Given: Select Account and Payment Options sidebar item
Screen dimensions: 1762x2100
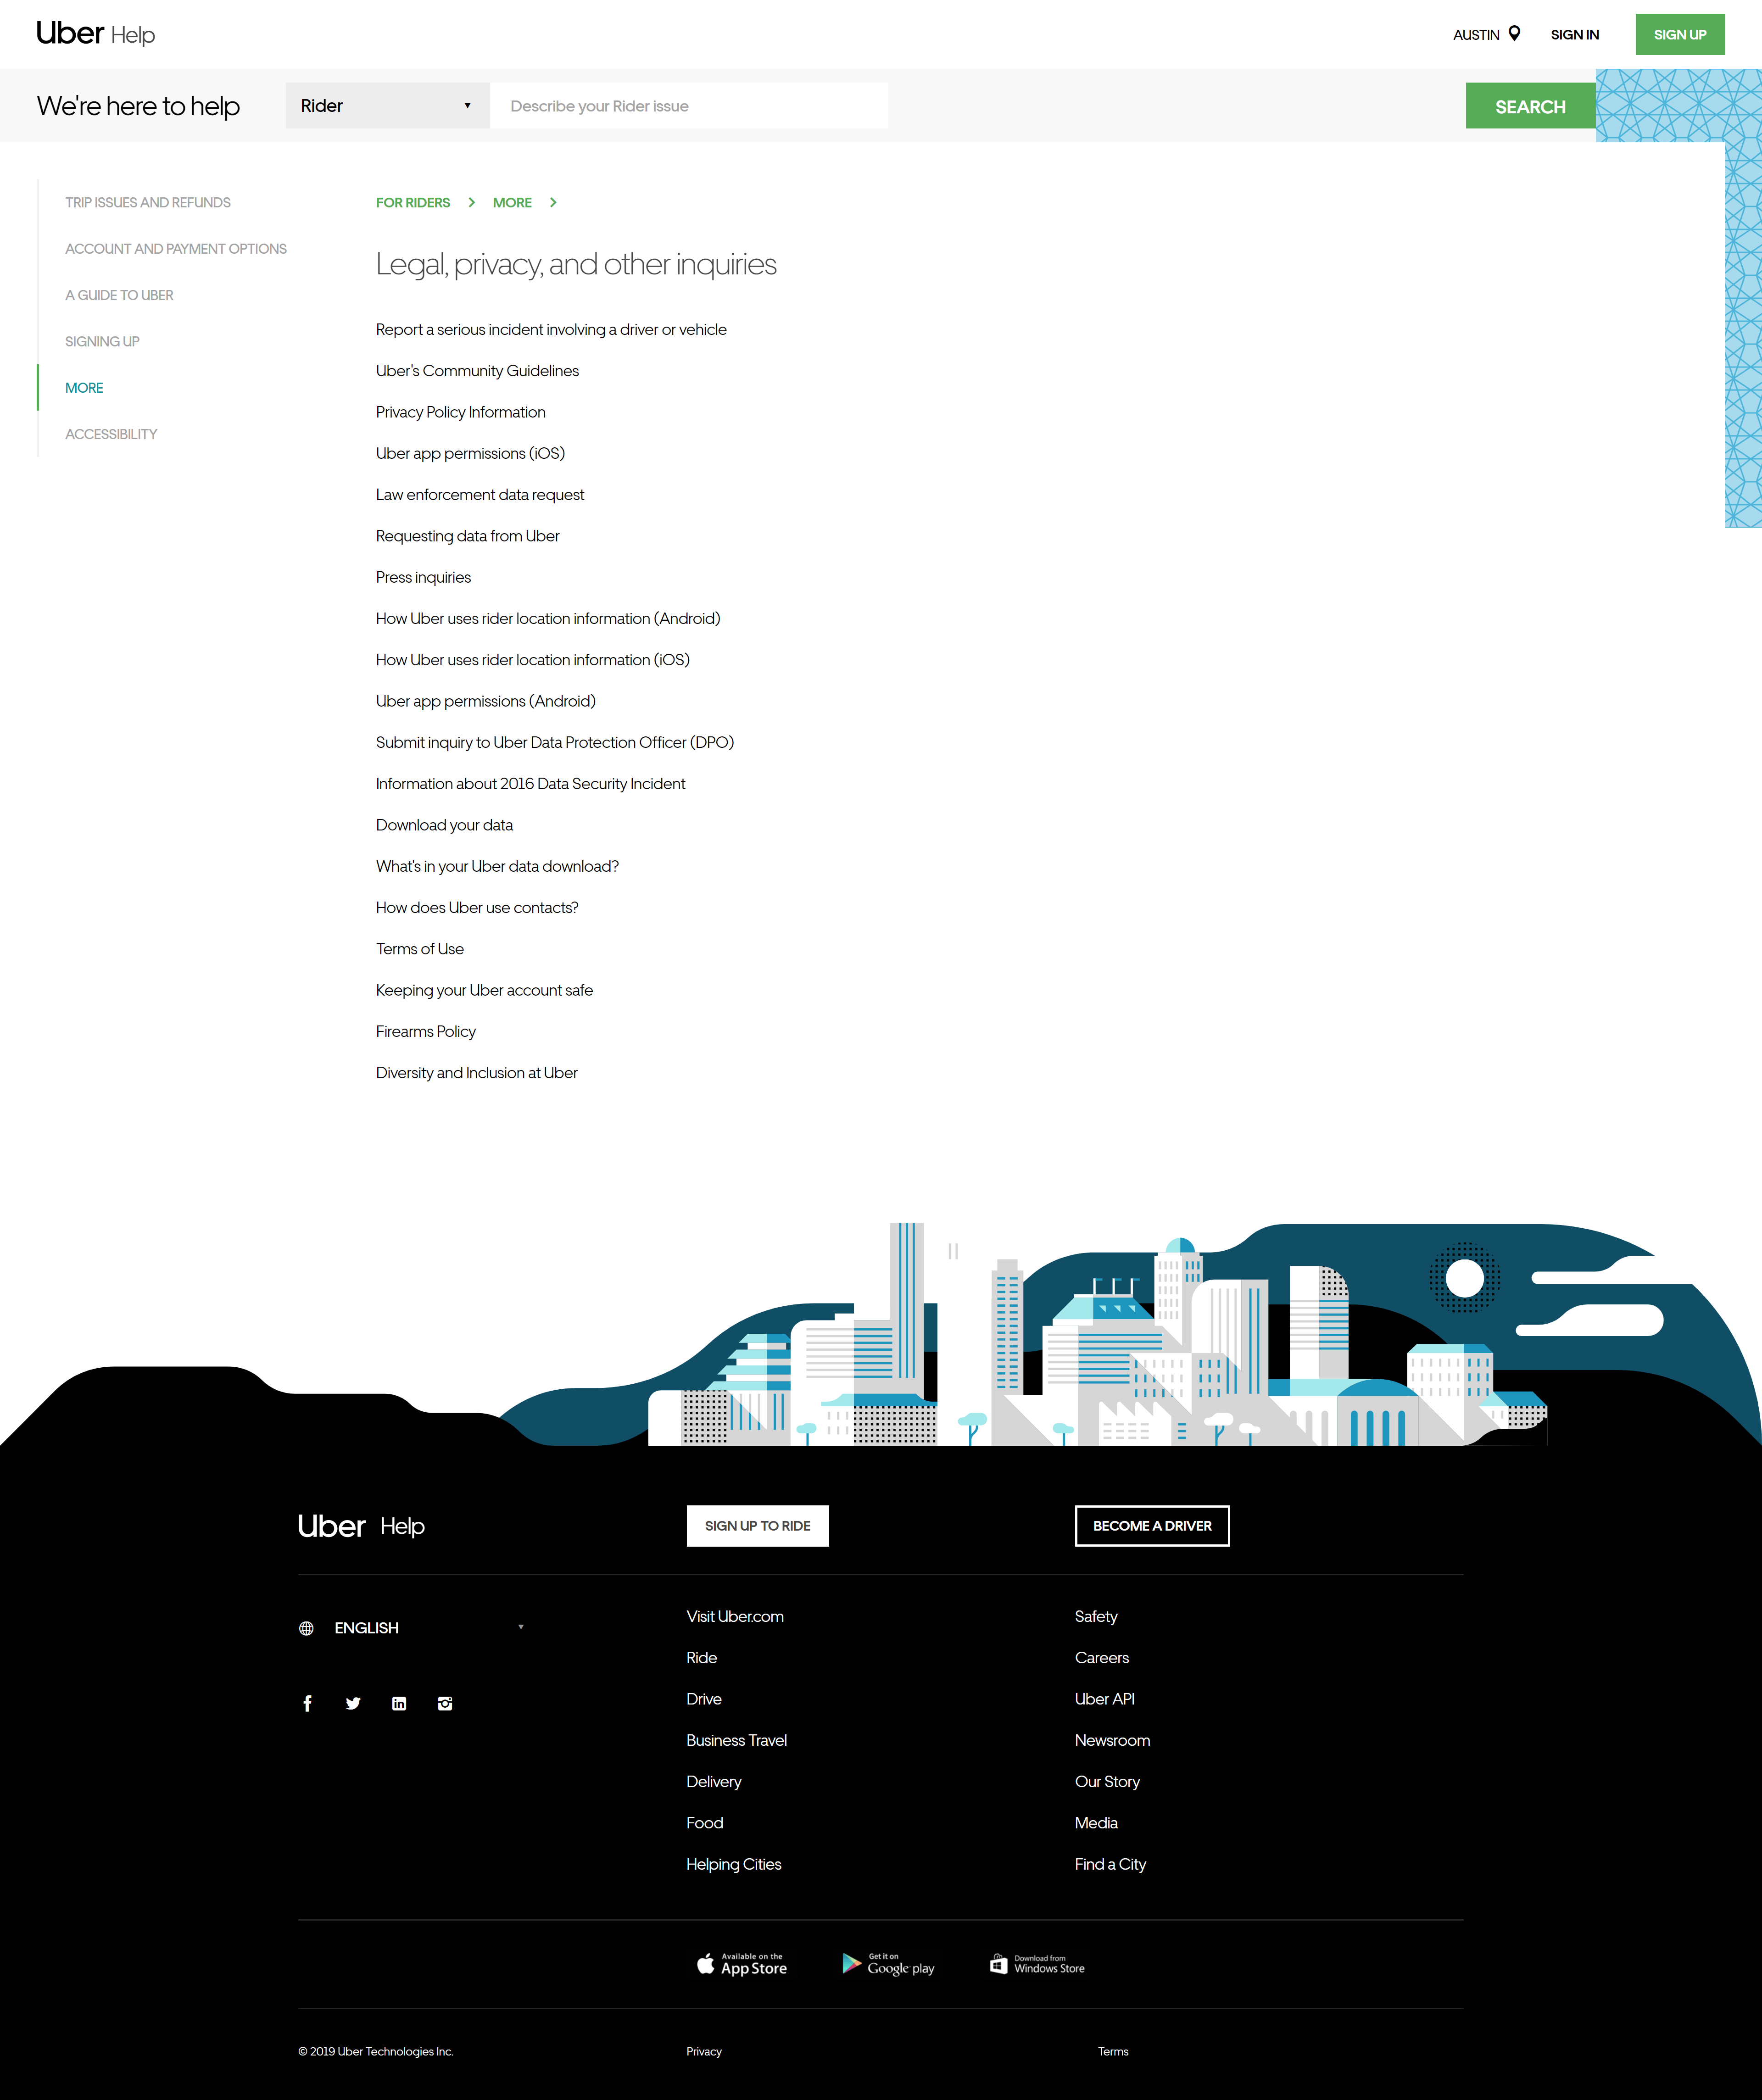Looking at the screenshot, I should click(x=176, y=249).
